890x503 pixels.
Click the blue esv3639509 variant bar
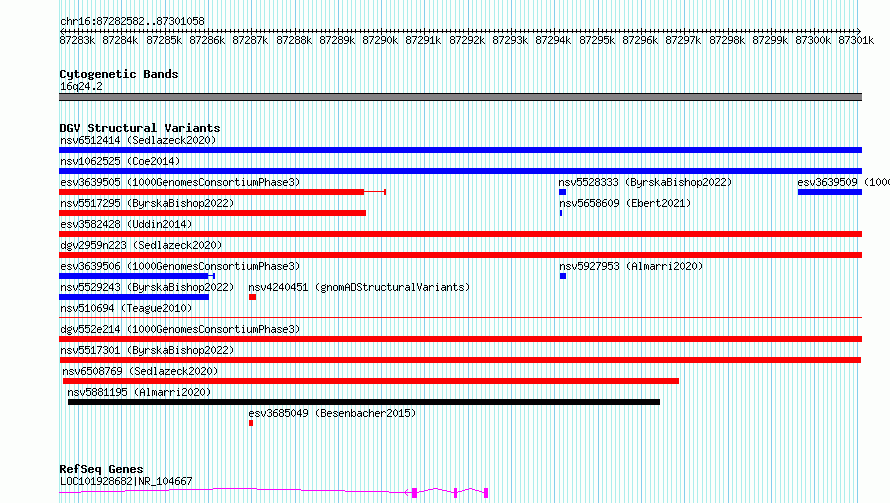[830, 192]
